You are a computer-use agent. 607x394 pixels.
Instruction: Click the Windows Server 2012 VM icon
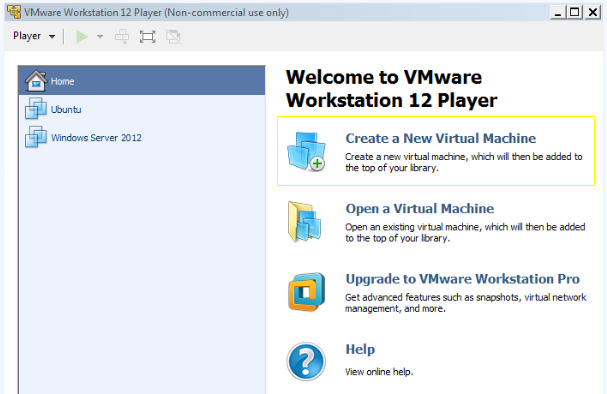click(36, 137)
